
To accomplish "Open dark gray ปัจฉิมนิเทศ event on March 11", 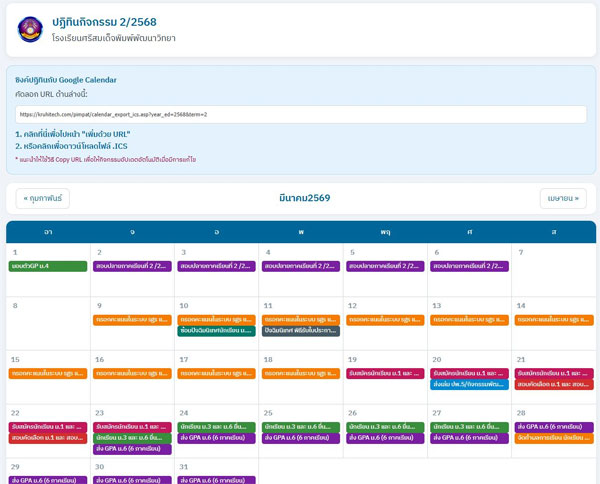I will [301, 331].
